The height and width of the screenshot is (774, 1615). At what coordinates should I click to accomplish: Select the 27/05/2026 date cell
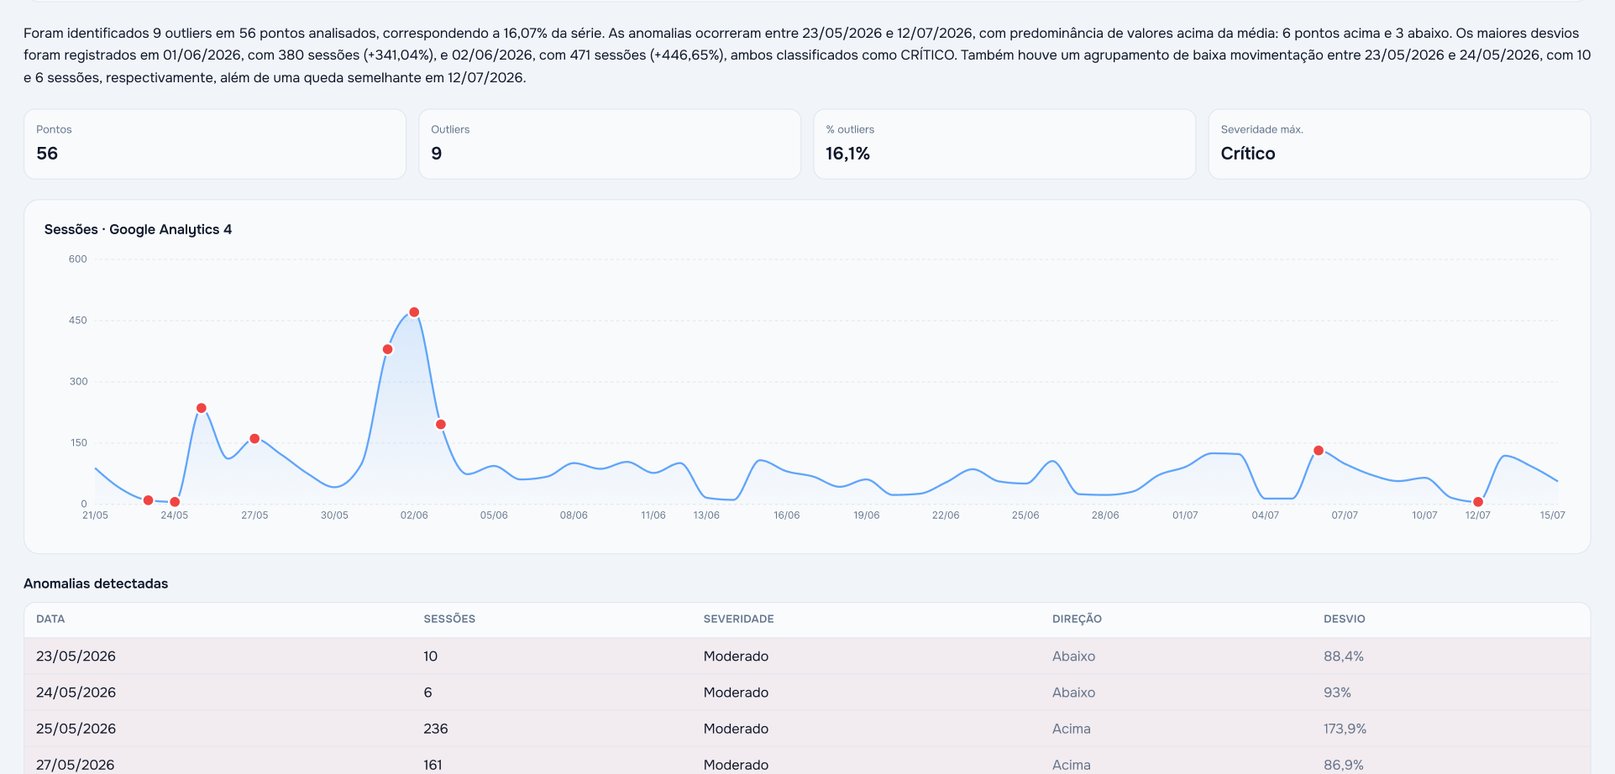(76, 764)
